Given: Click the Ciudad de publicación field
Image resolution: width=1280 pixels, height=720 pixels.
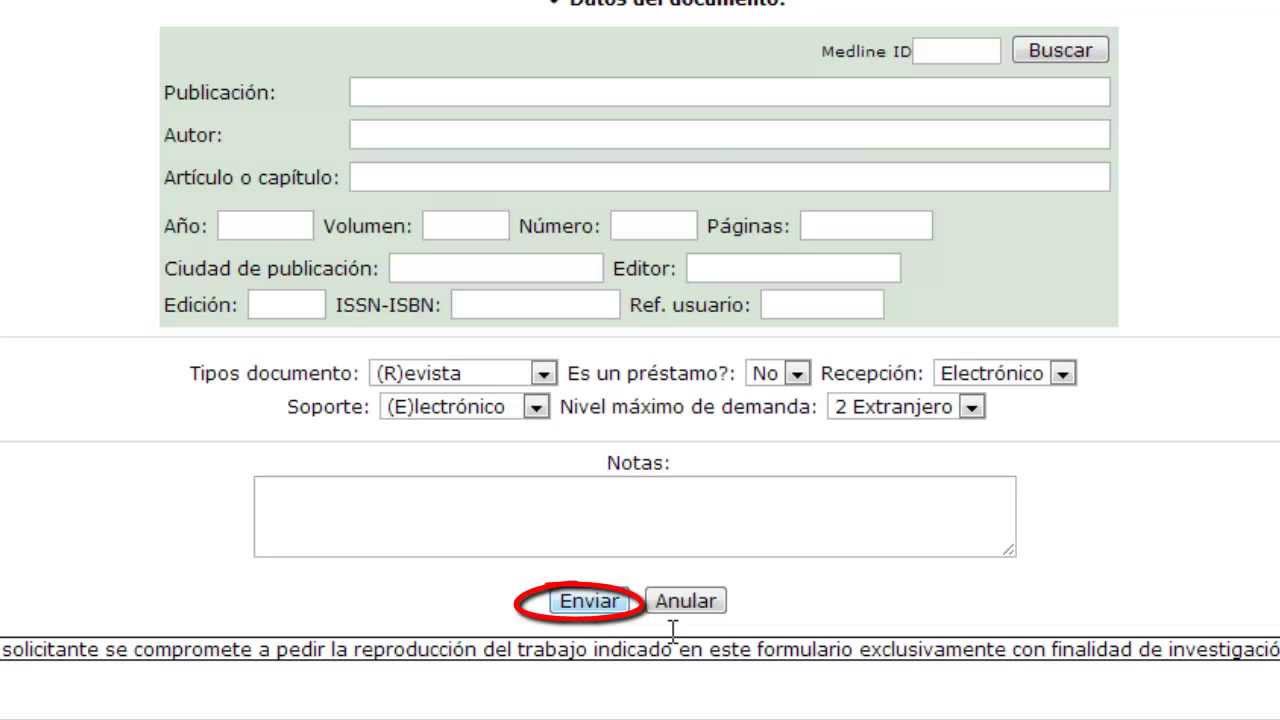Looking at the screenshot, I should (x=496, y=268).
